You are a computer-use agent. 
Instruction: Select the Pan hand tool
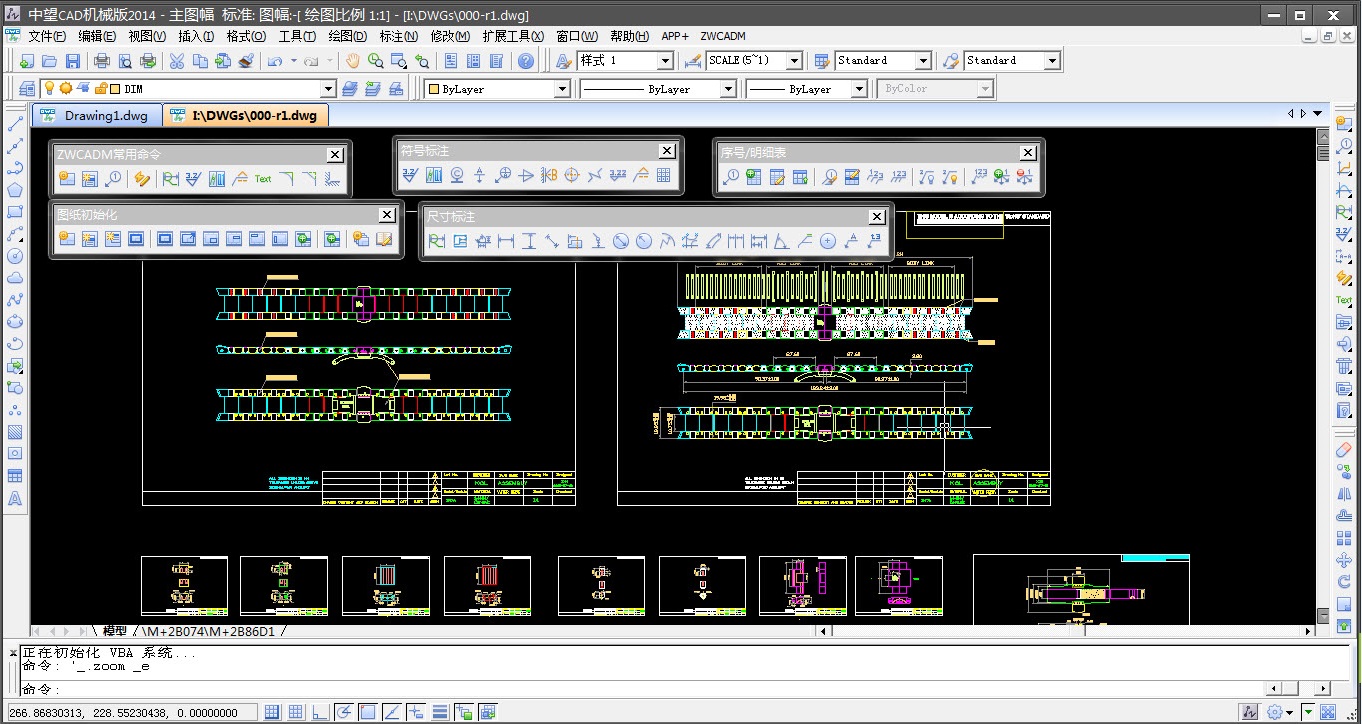pyautogui.click(x=352, y=61)
